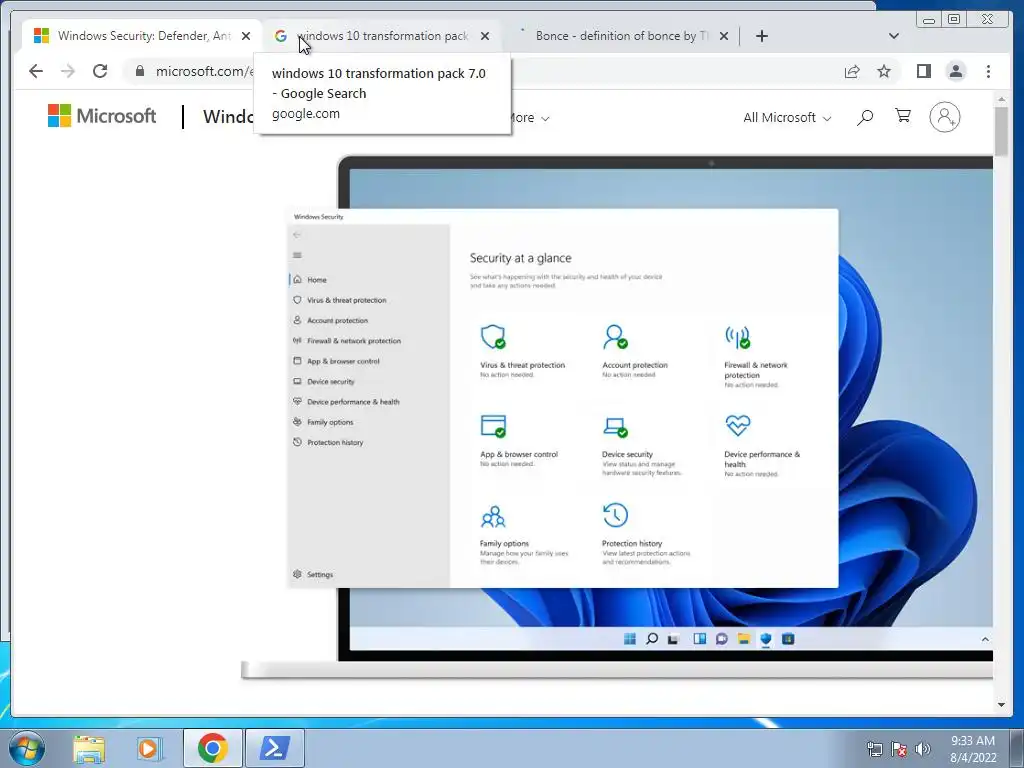
Task: Expand the More navigation menu
Action: pos(529,118)
